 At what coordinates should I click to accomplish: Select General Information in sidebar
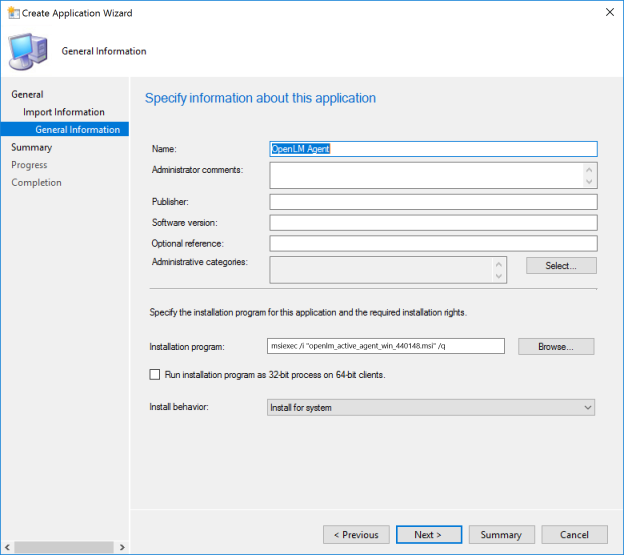click(x=76, y=129)
